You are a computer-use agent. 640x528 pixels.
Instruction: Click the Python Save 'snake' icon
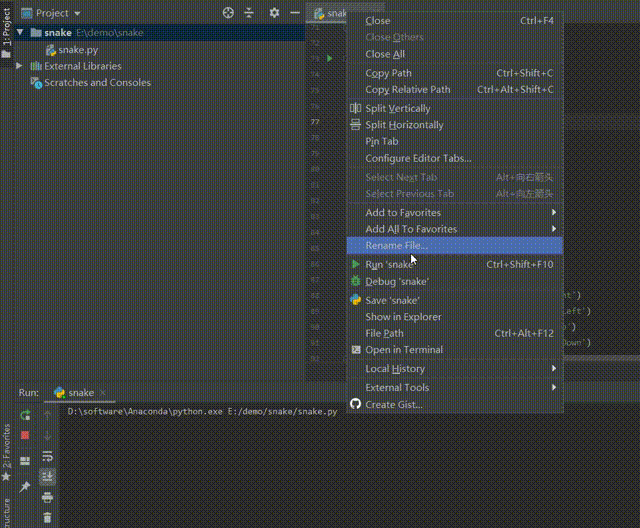point(356,300)
